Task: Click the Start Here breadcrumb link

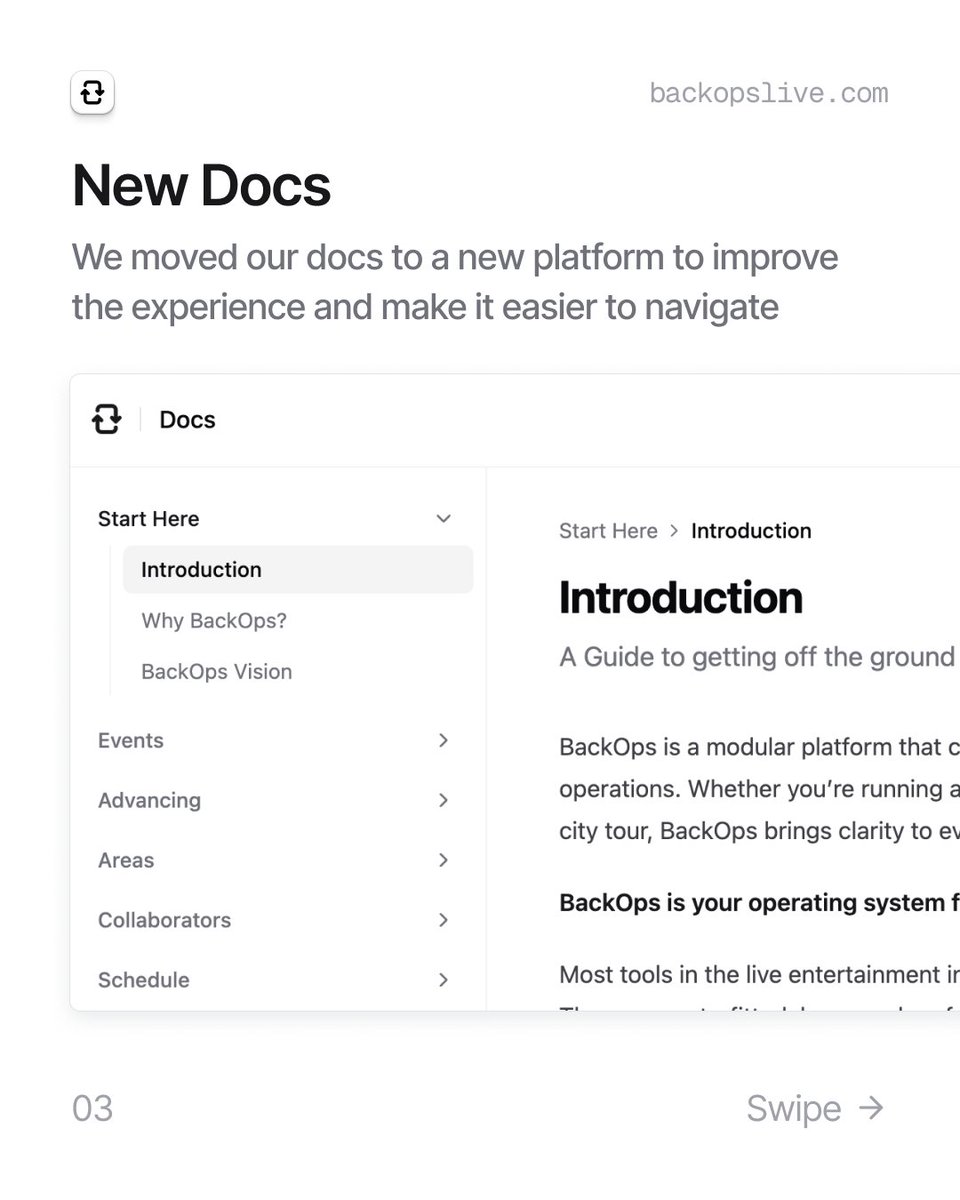Action: pyautogui.click(x=608, y=531)
